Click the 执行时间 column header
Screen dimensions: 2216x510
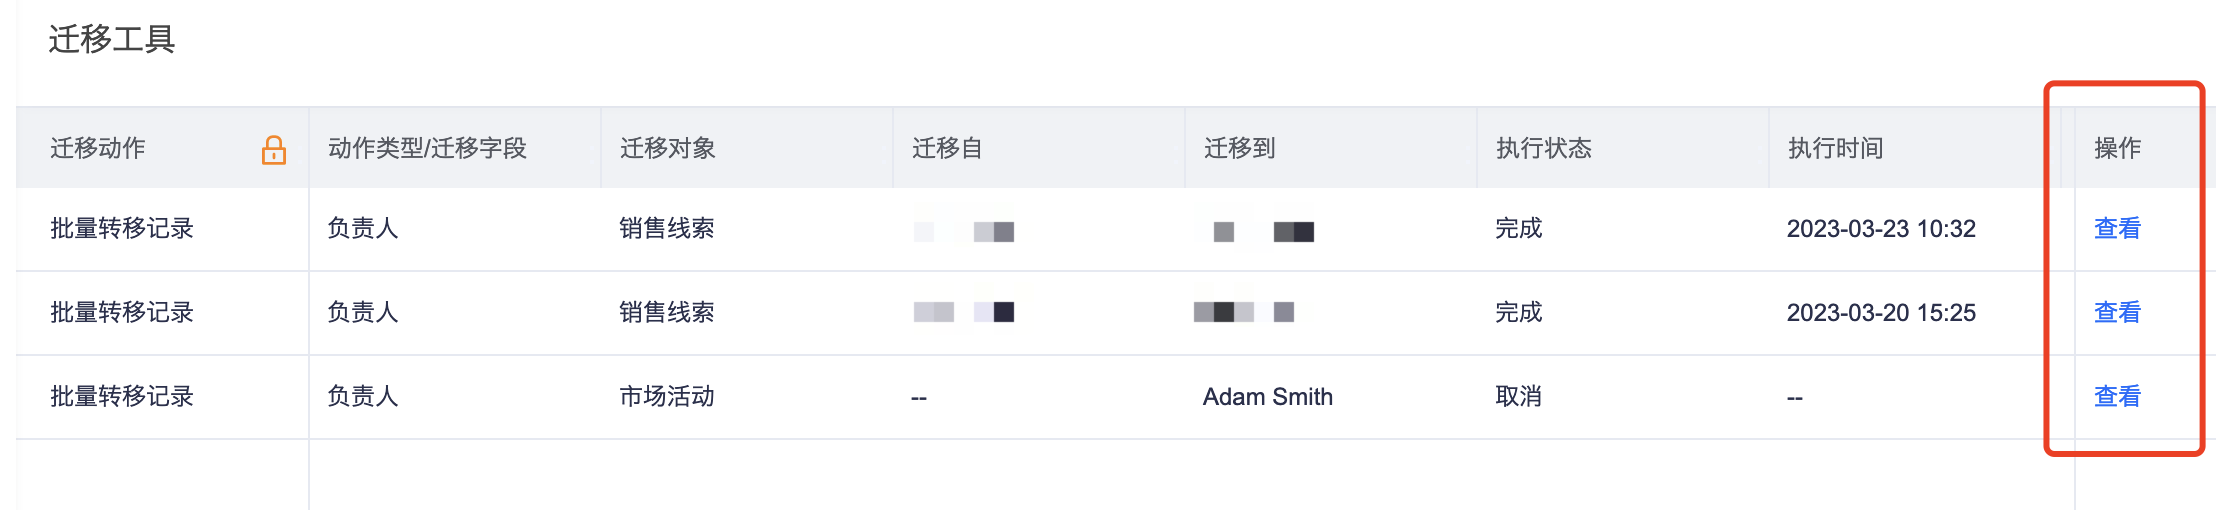point(1835,149)
